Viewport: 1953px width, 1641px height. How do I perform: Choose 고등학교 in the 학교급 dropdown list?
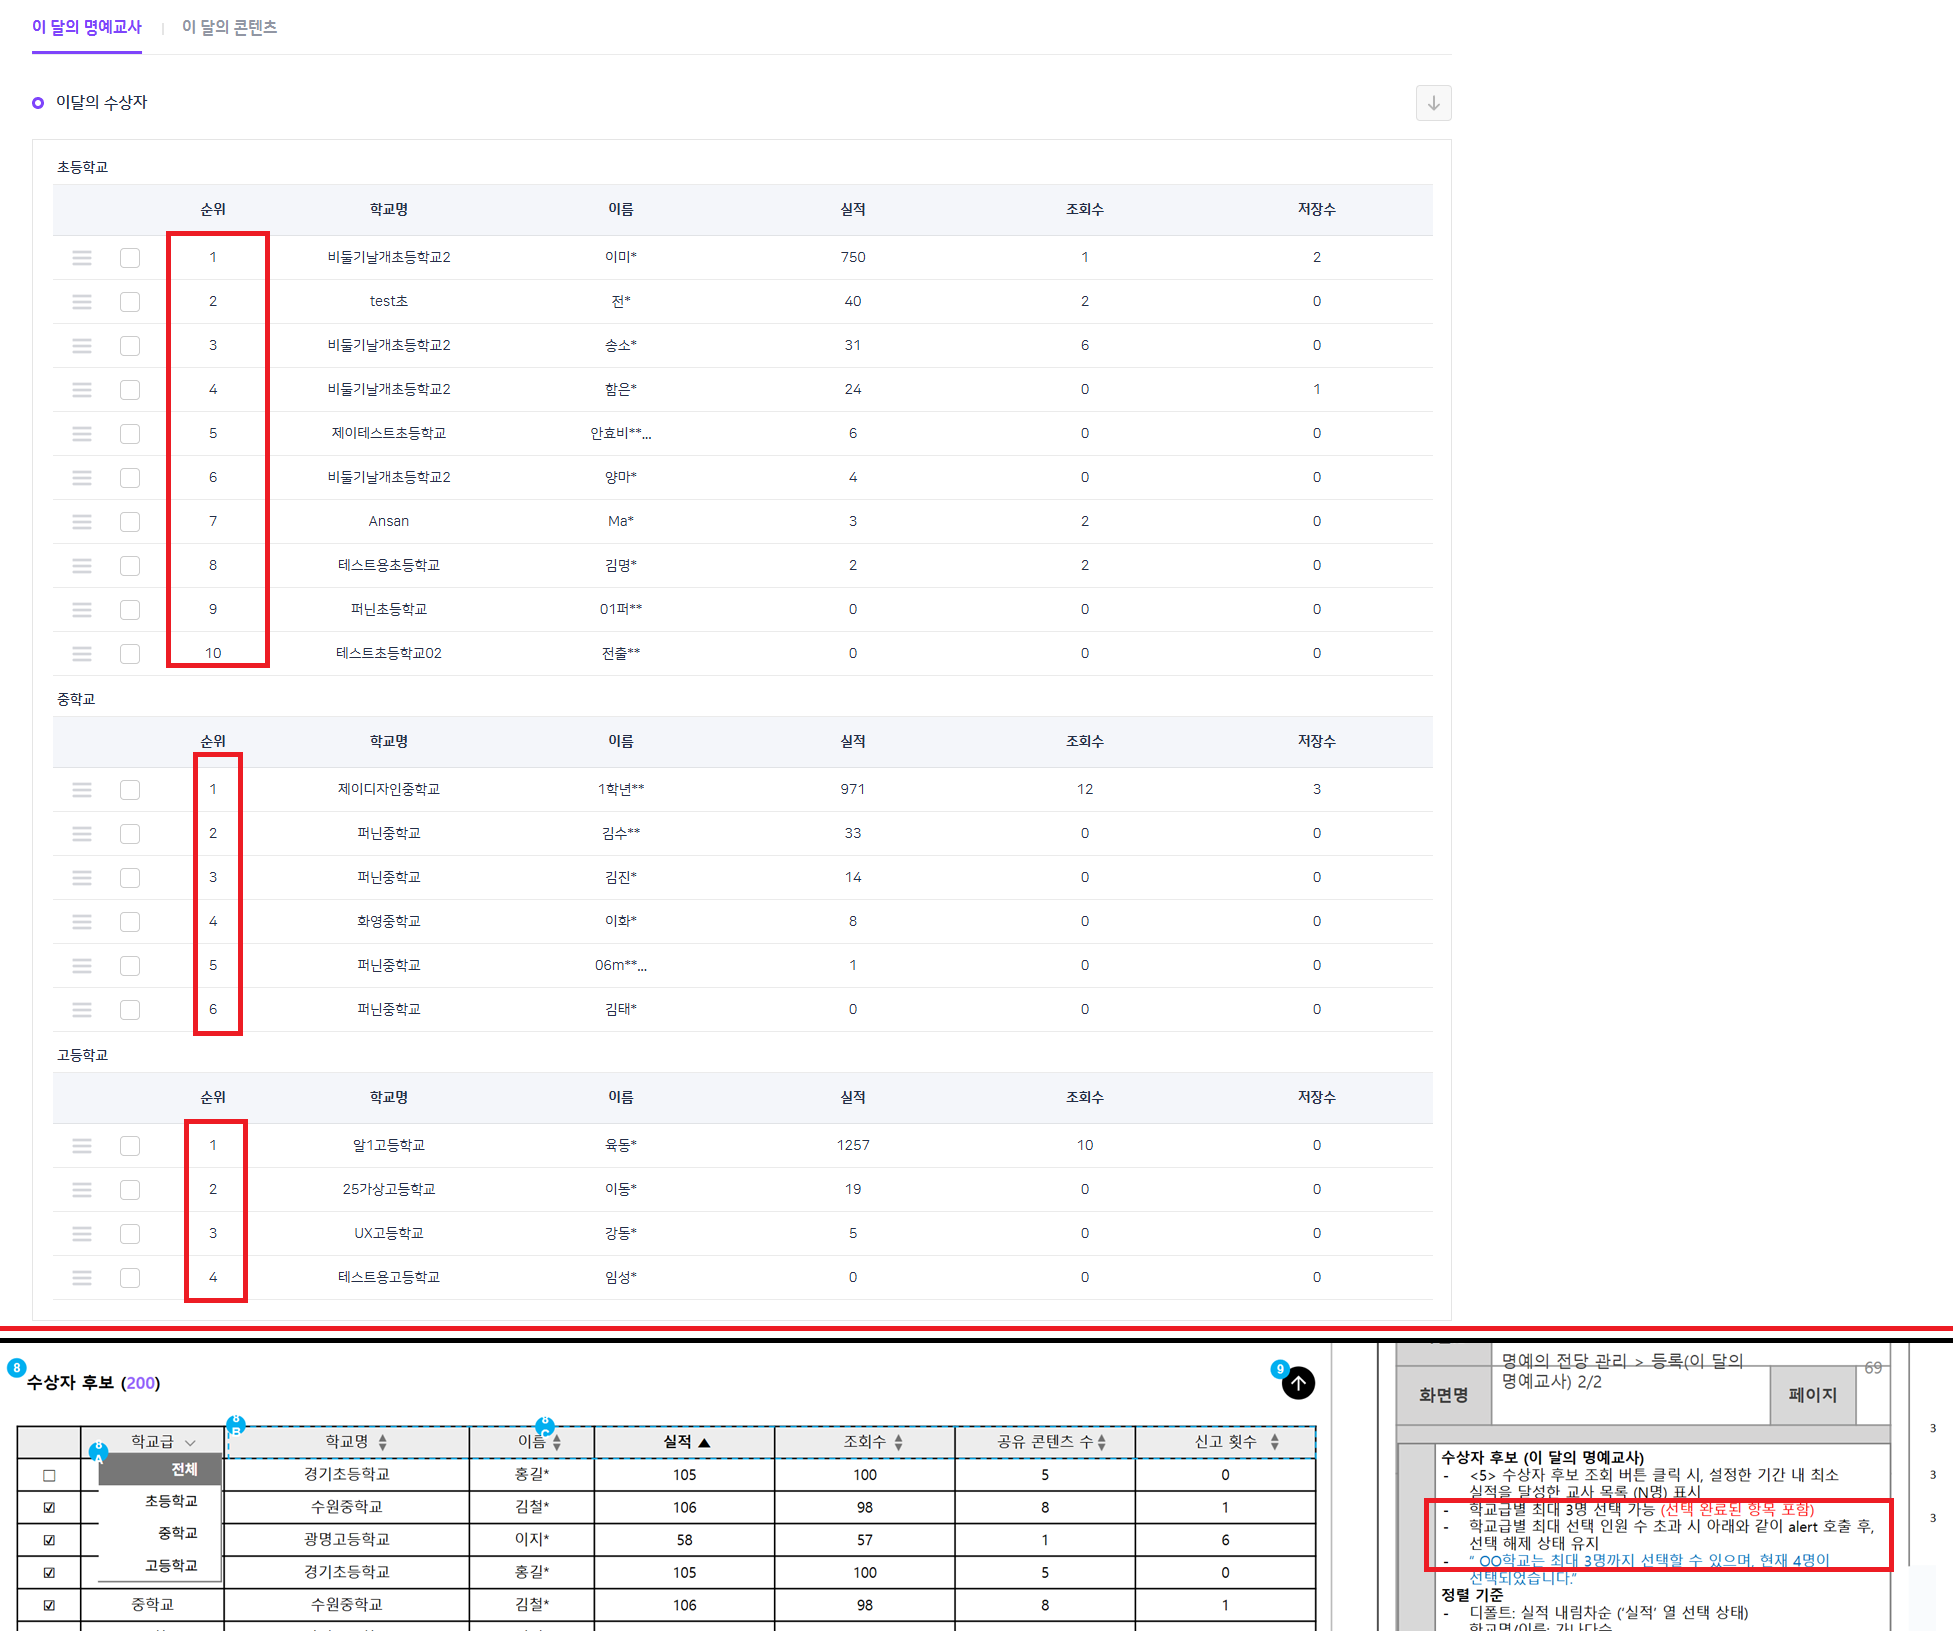click(171, 1565)
